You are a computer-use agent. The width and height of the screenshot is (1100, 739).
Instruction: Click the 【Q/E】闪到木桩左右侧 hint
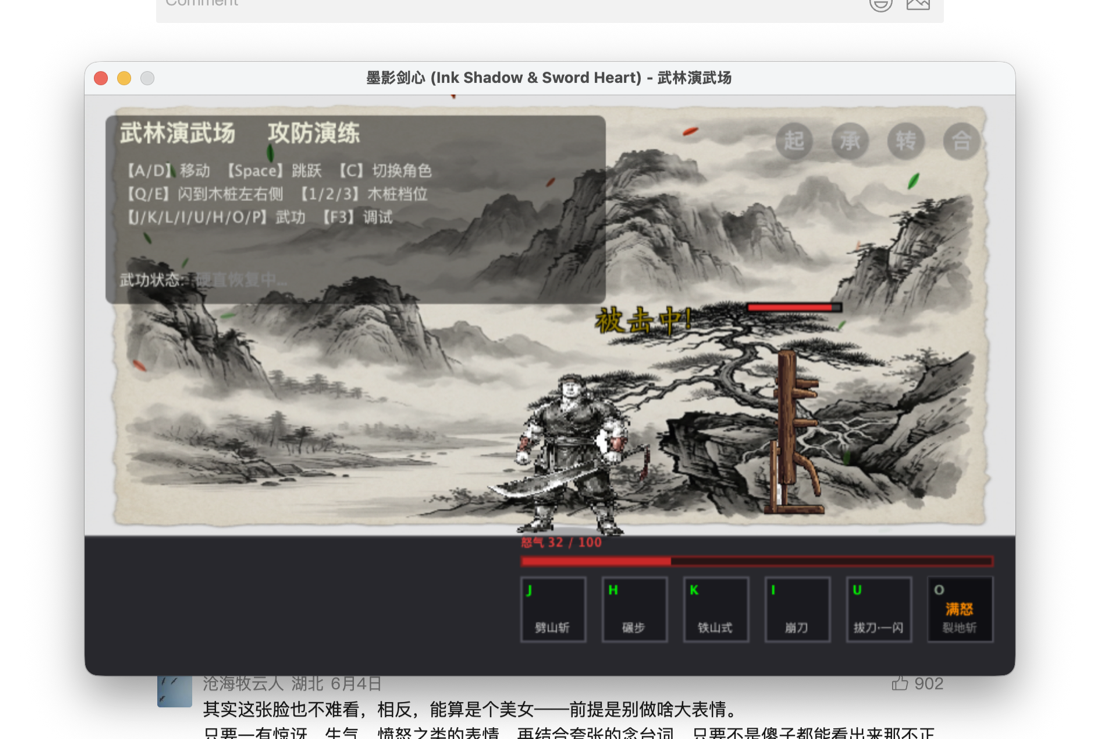click(203, 194)
